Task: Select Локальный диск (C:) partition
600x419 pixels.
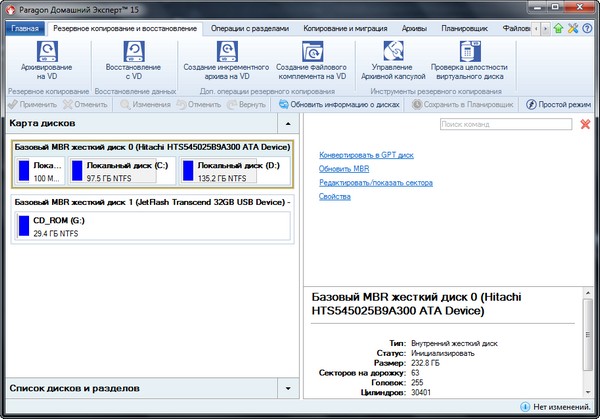Action: [122, 171]
